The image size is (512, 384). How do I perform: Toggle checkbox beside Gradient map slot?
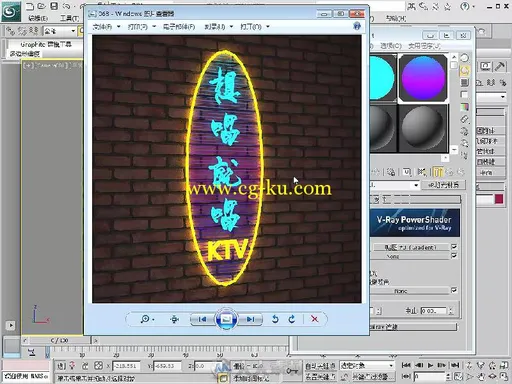point(454,247)
